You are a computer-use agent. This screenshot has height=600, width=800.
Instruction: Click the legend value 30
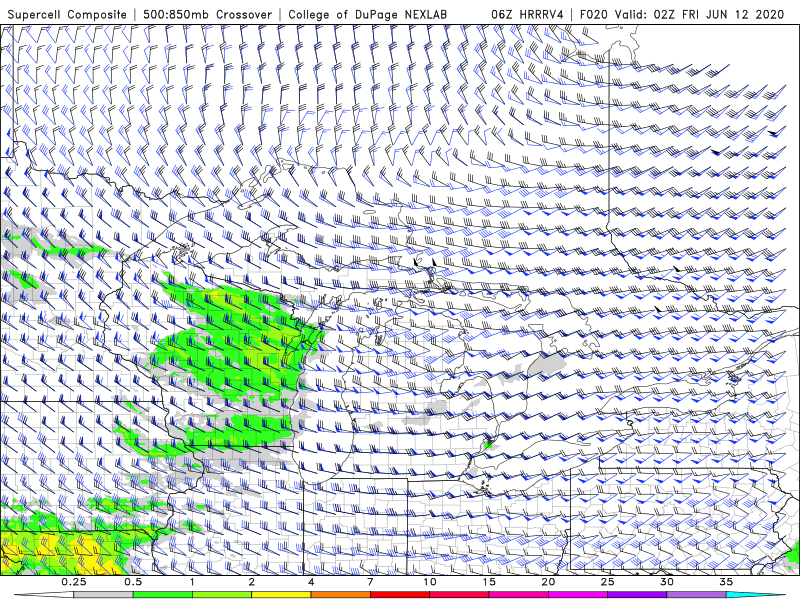click(x=666, y=582)
